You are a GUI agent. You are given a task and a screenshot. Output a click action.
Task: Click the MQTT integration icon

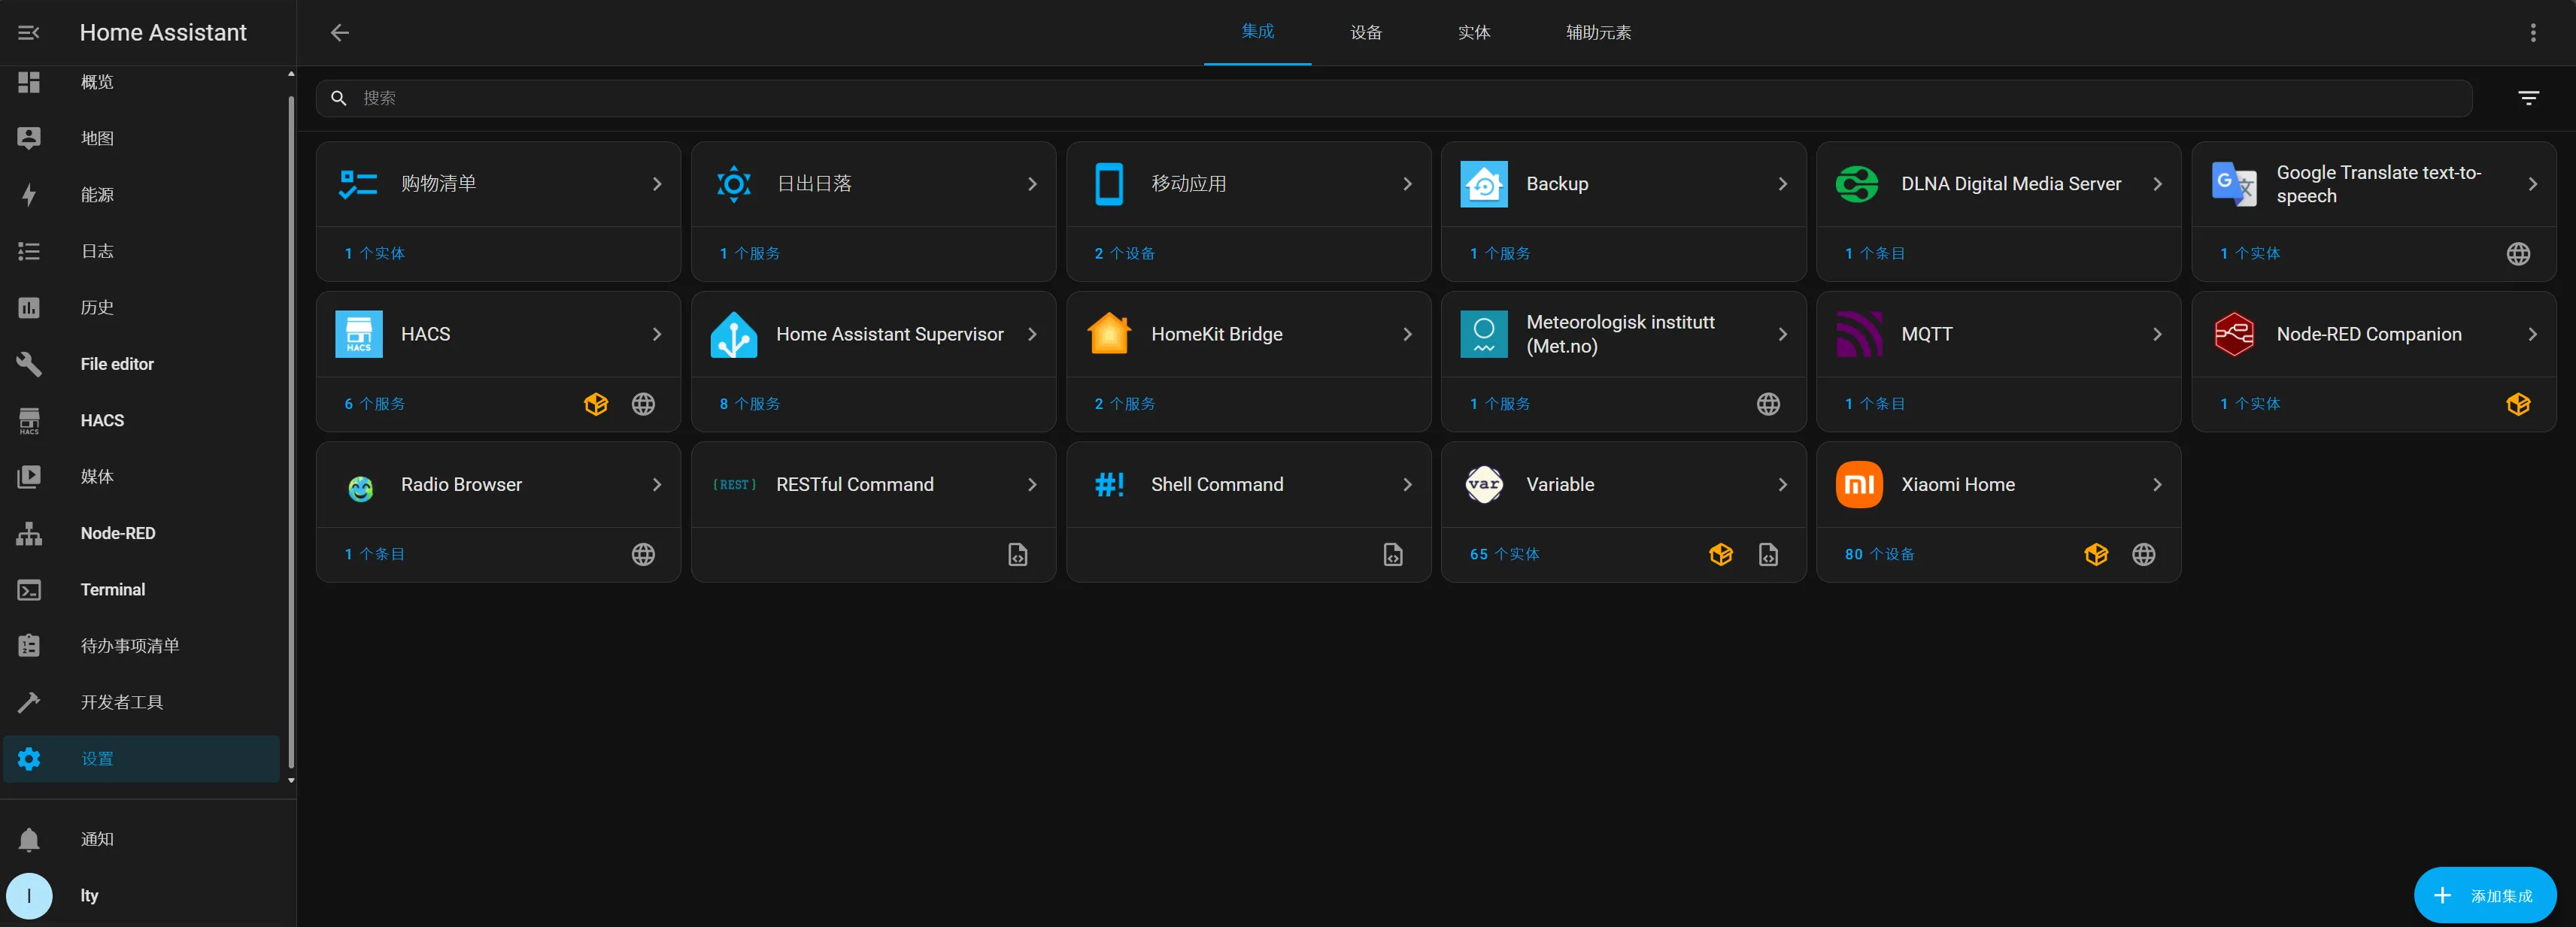pos(1859,334)
